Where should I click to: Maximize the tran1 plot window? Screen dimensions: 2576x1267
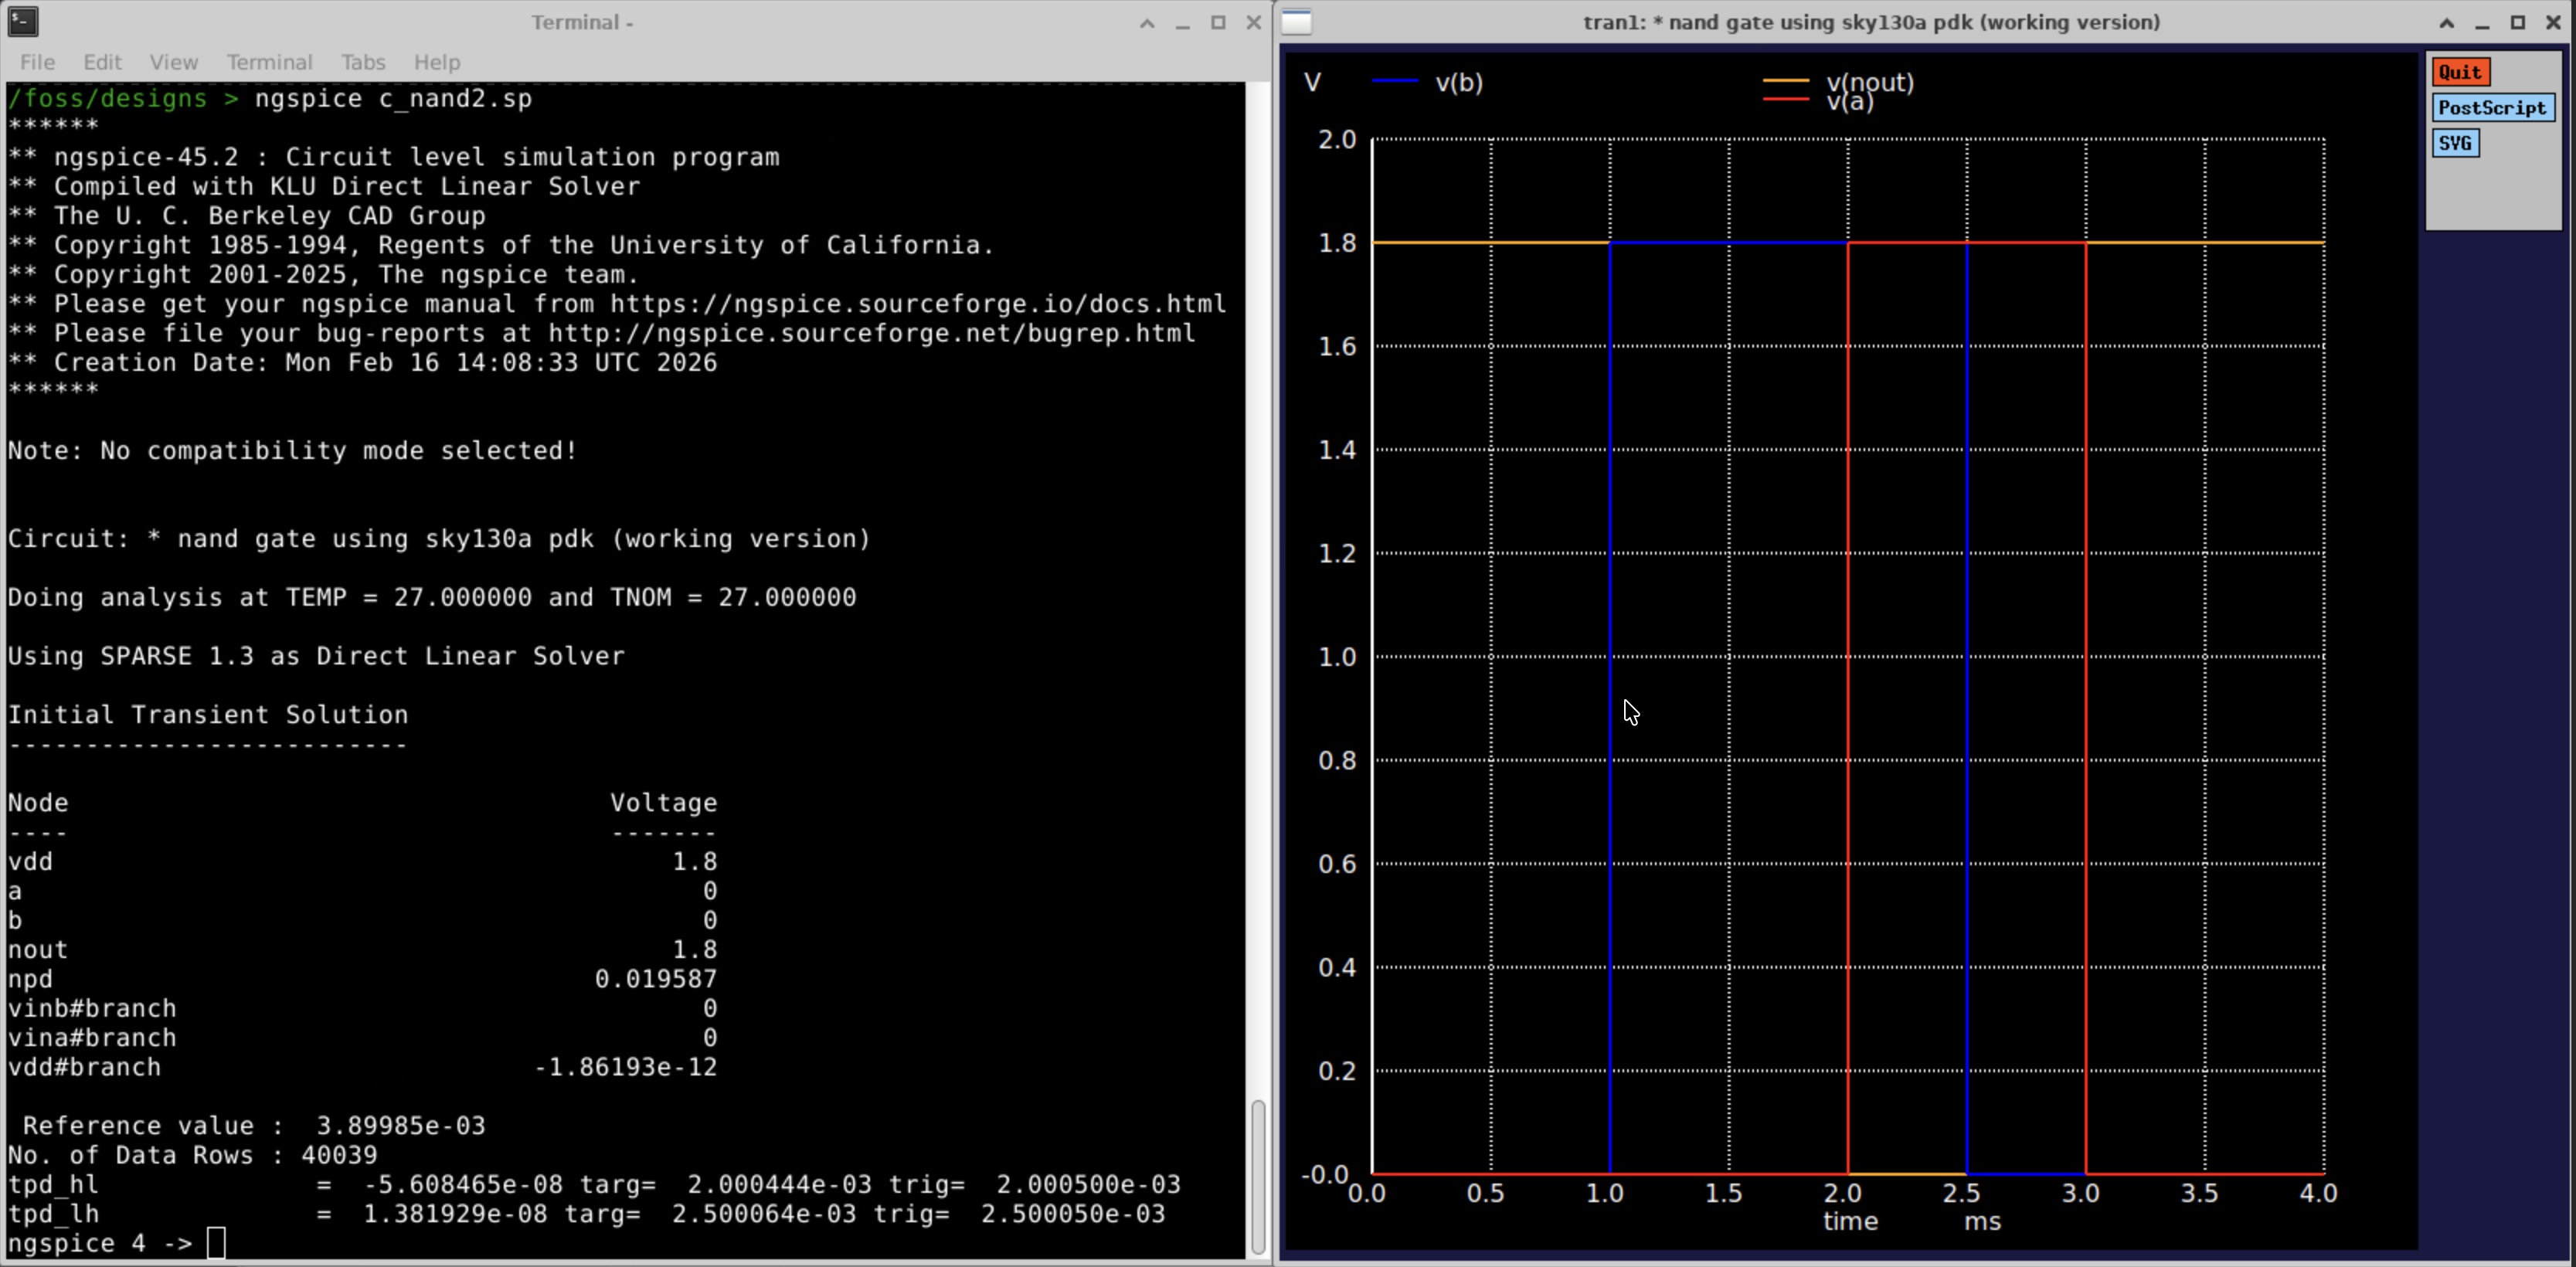pos(2518,23)
